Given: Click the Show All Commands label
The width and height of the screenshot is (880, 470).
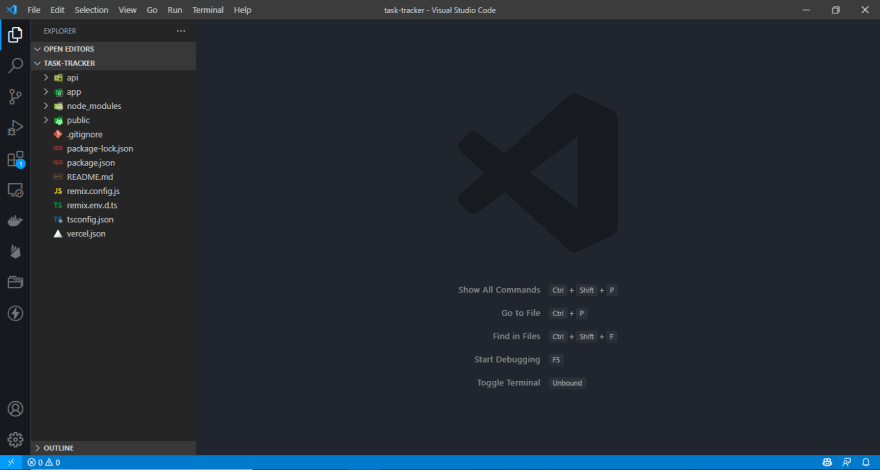Looking at the screenshot, I should coord(499,290).
